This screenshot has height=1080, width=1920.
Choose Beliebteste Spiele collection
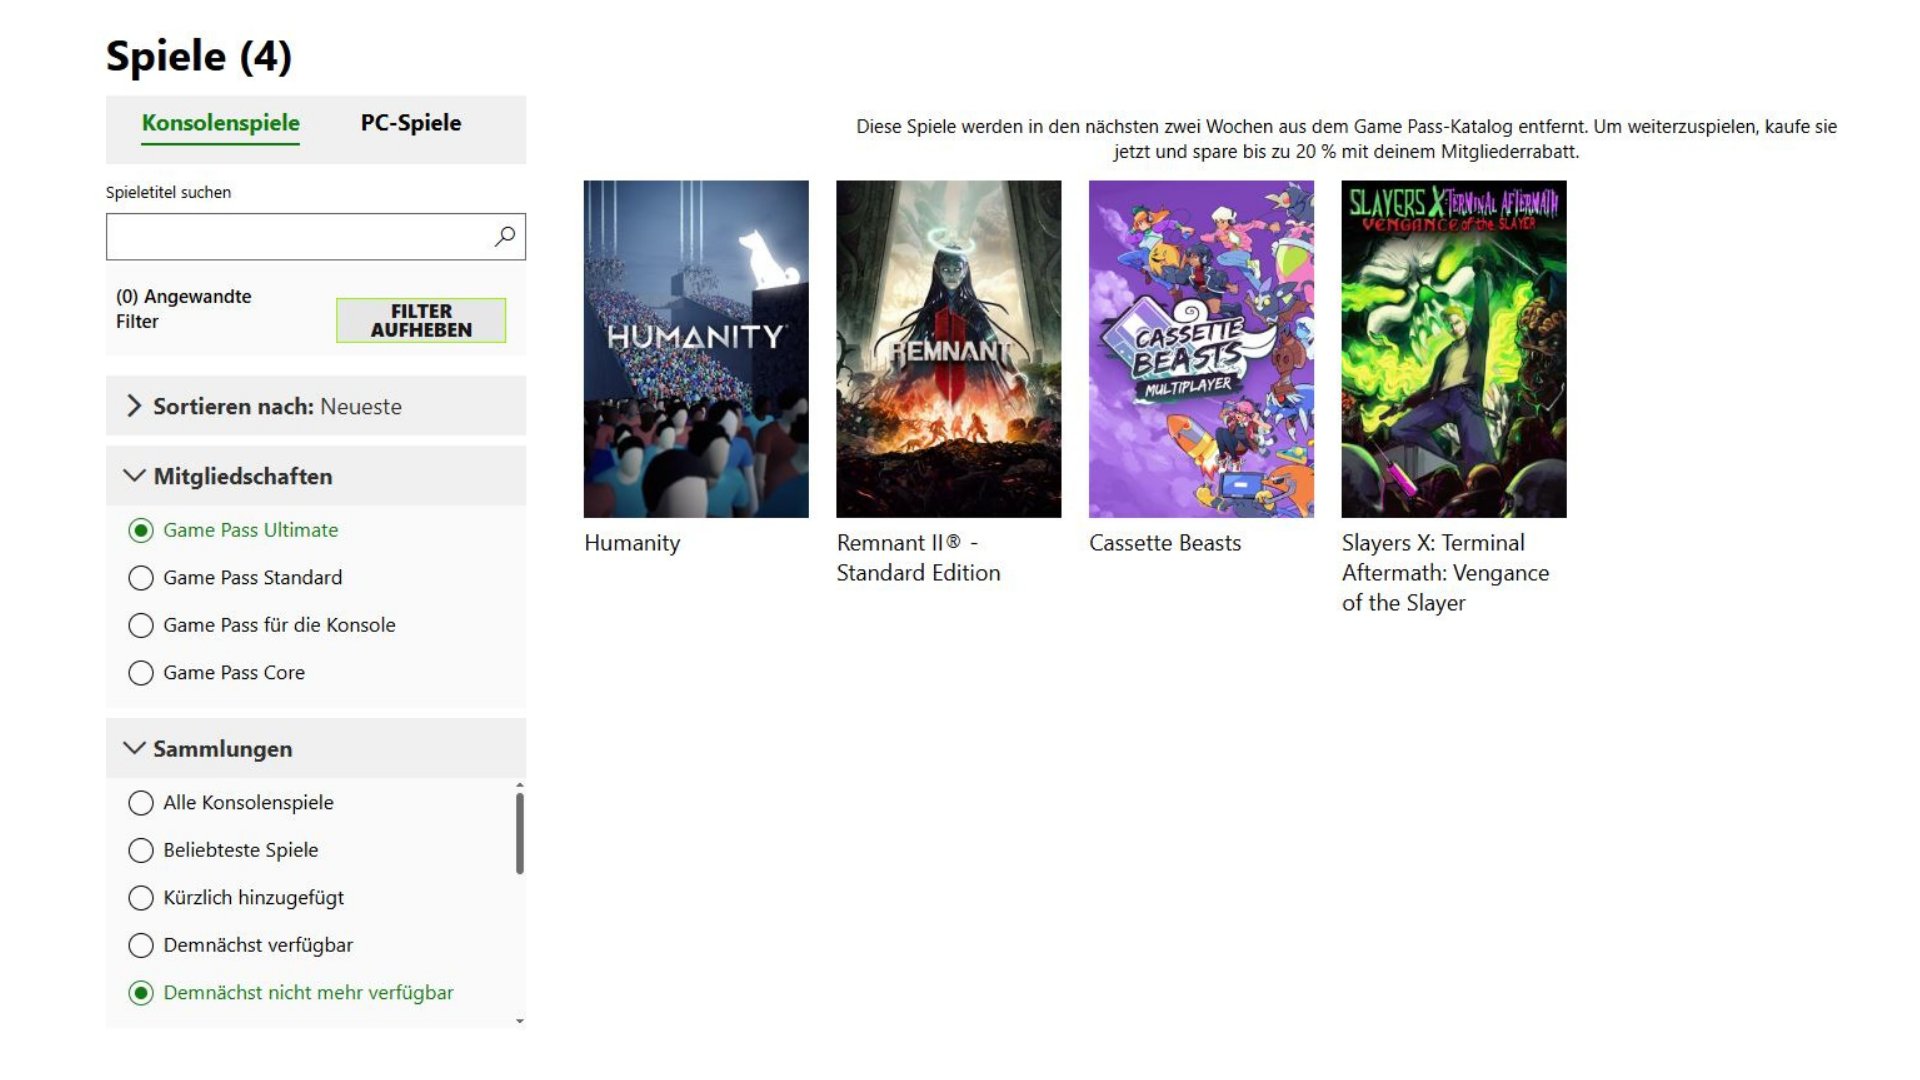[141, 850]
